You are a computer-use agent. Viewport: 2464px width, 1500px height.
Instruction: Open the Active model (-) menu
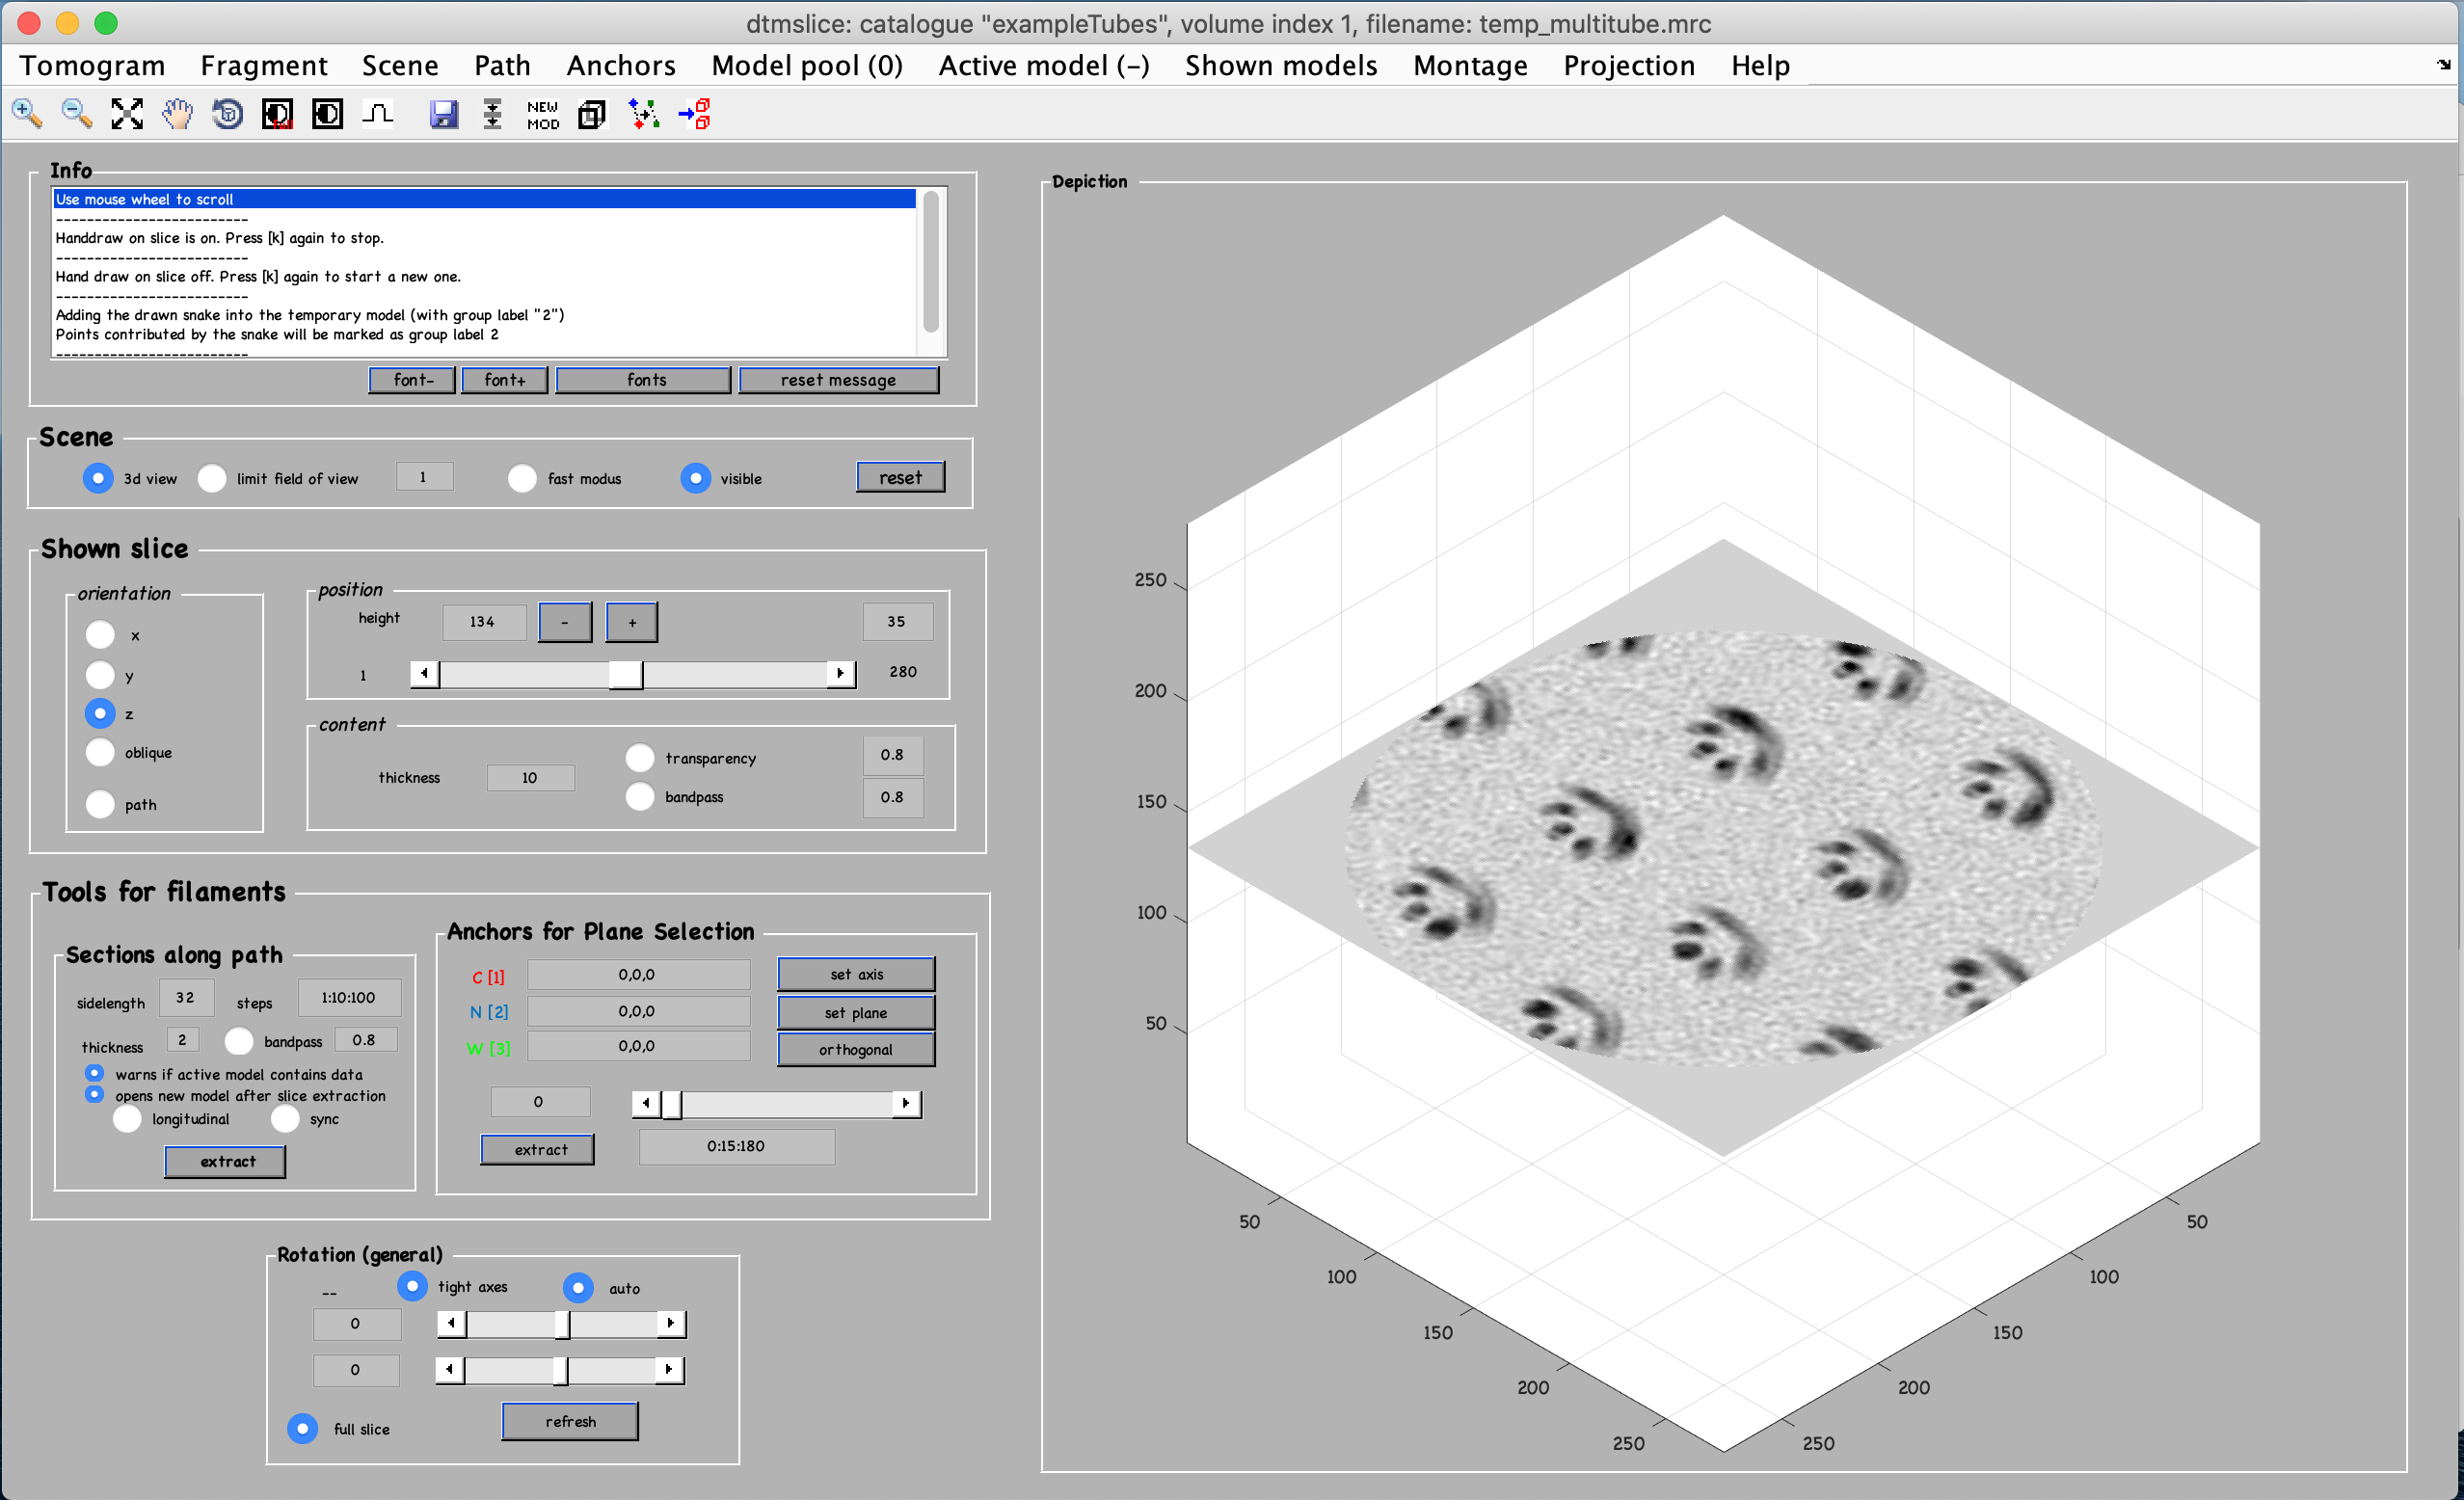(1044, 65)
